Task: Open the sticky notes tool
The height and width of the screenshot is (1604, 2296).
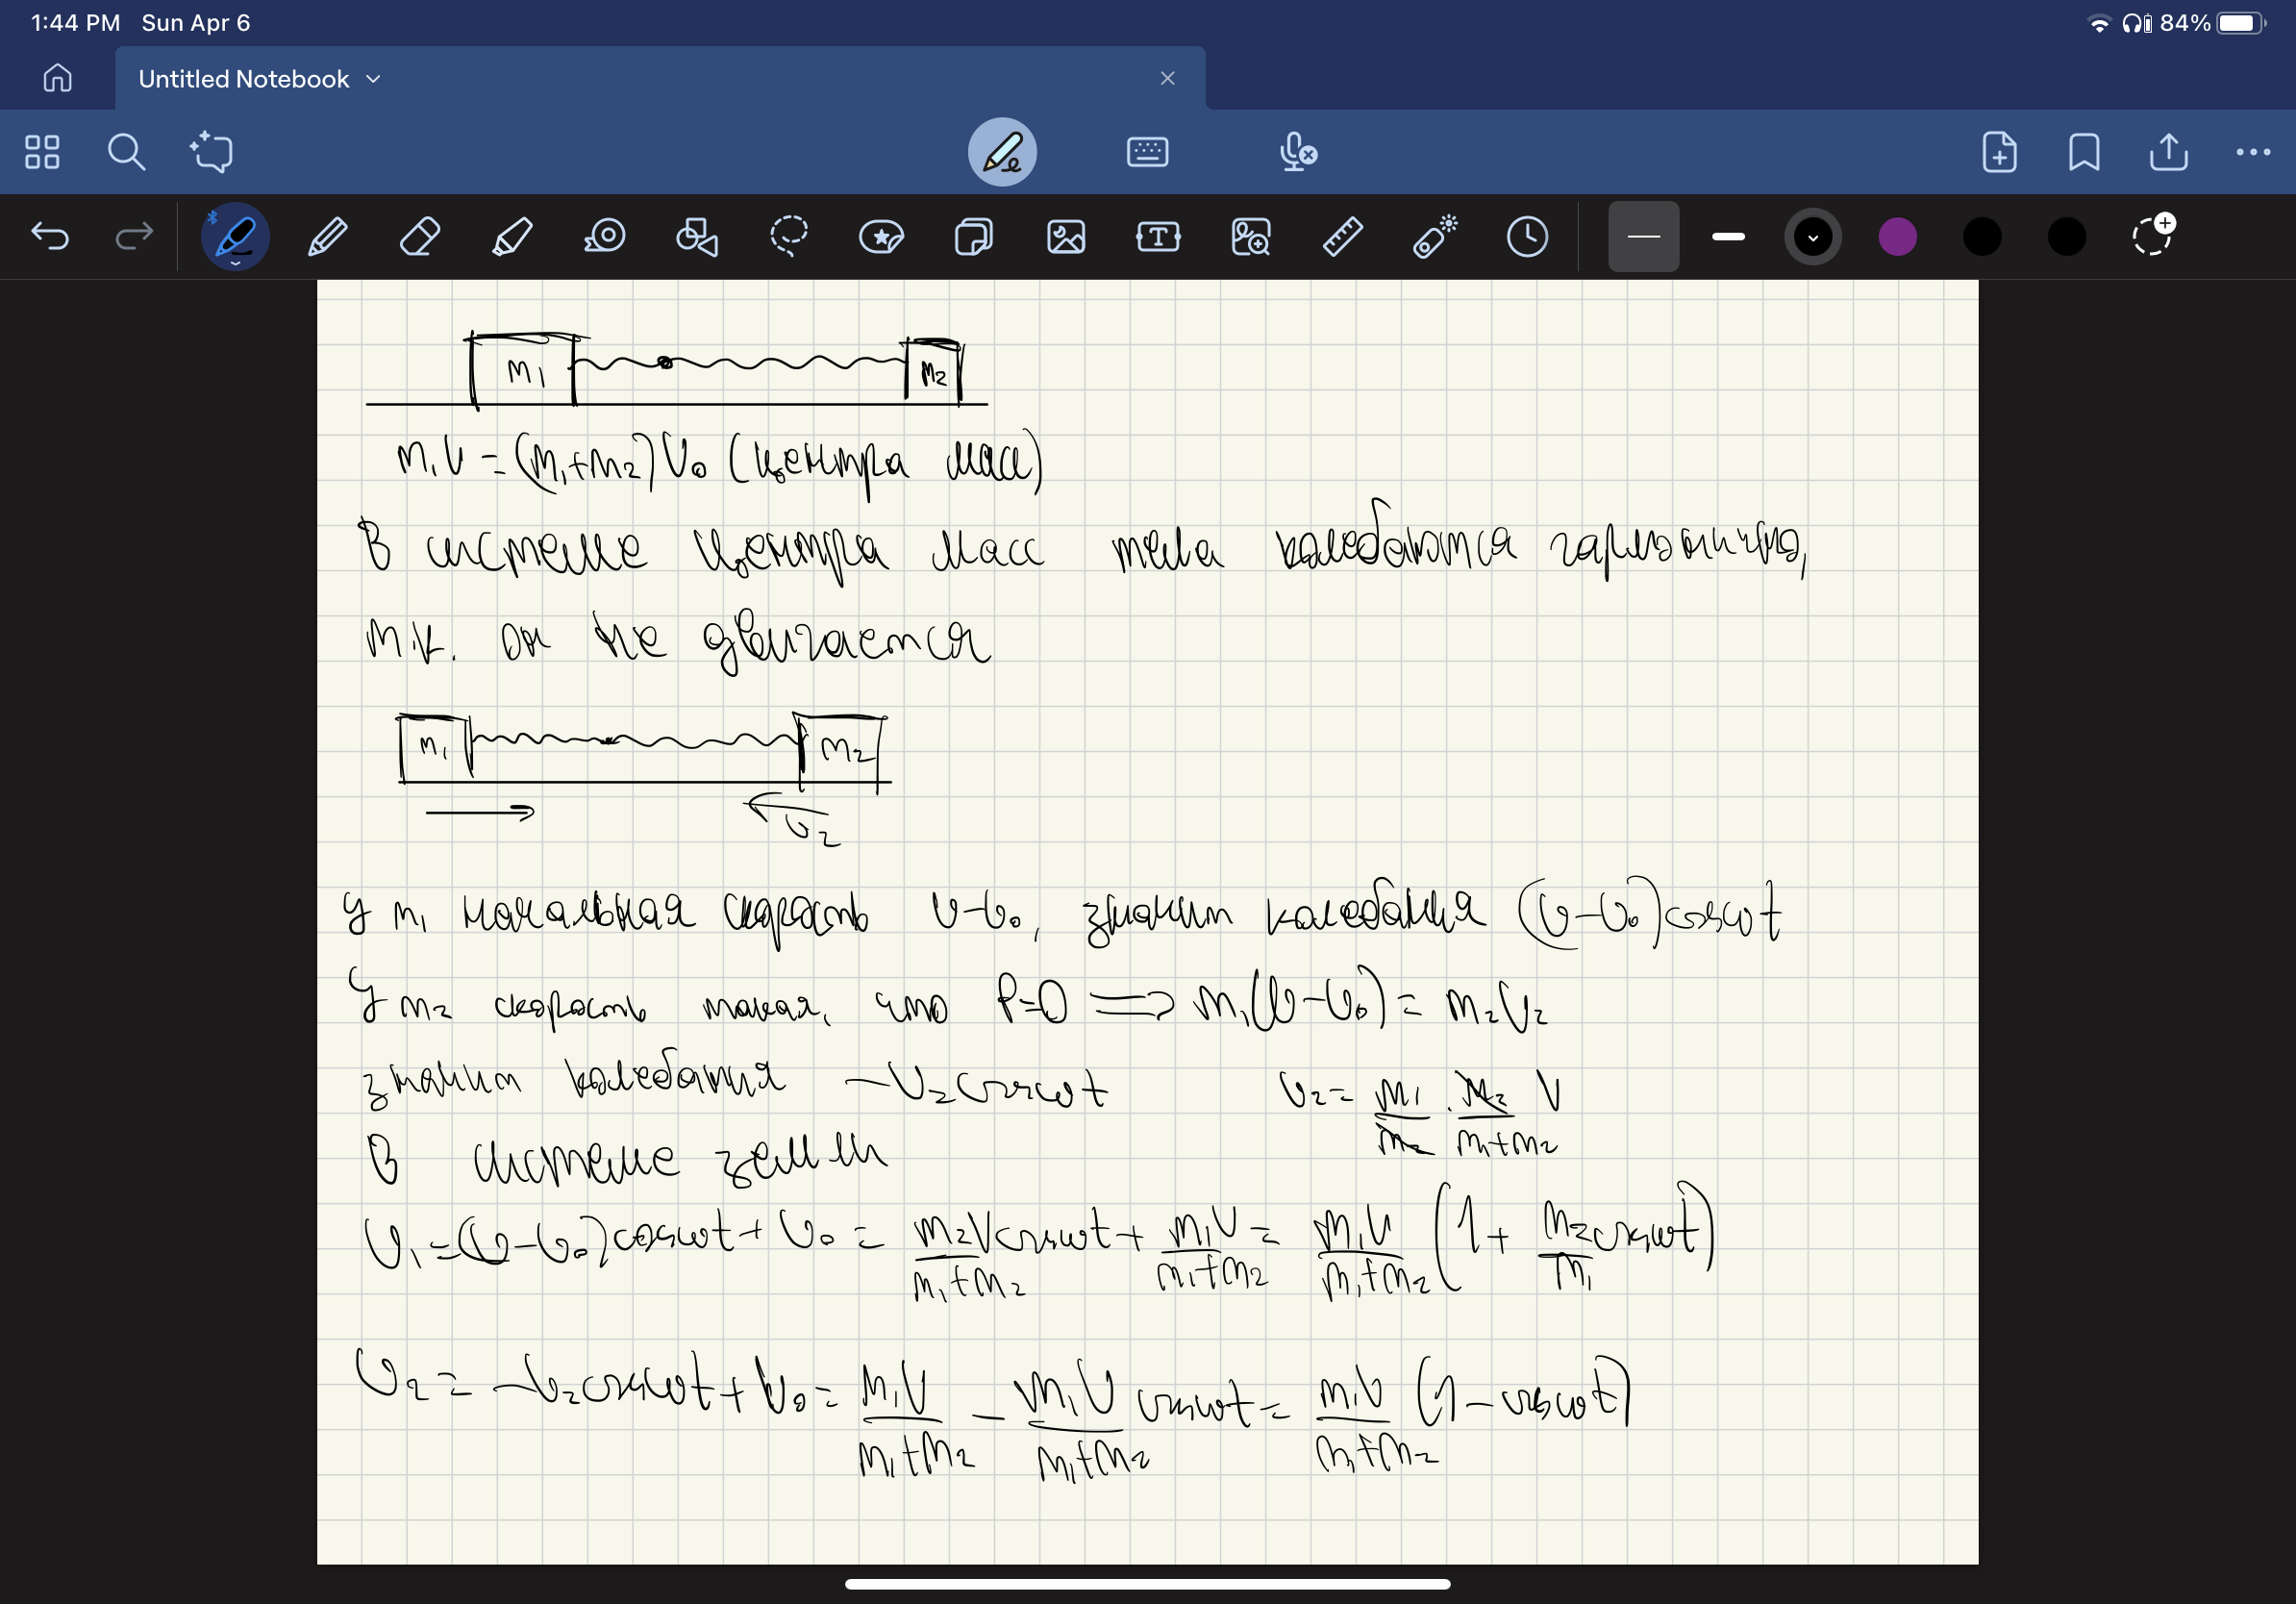Action: pos(974,237)
